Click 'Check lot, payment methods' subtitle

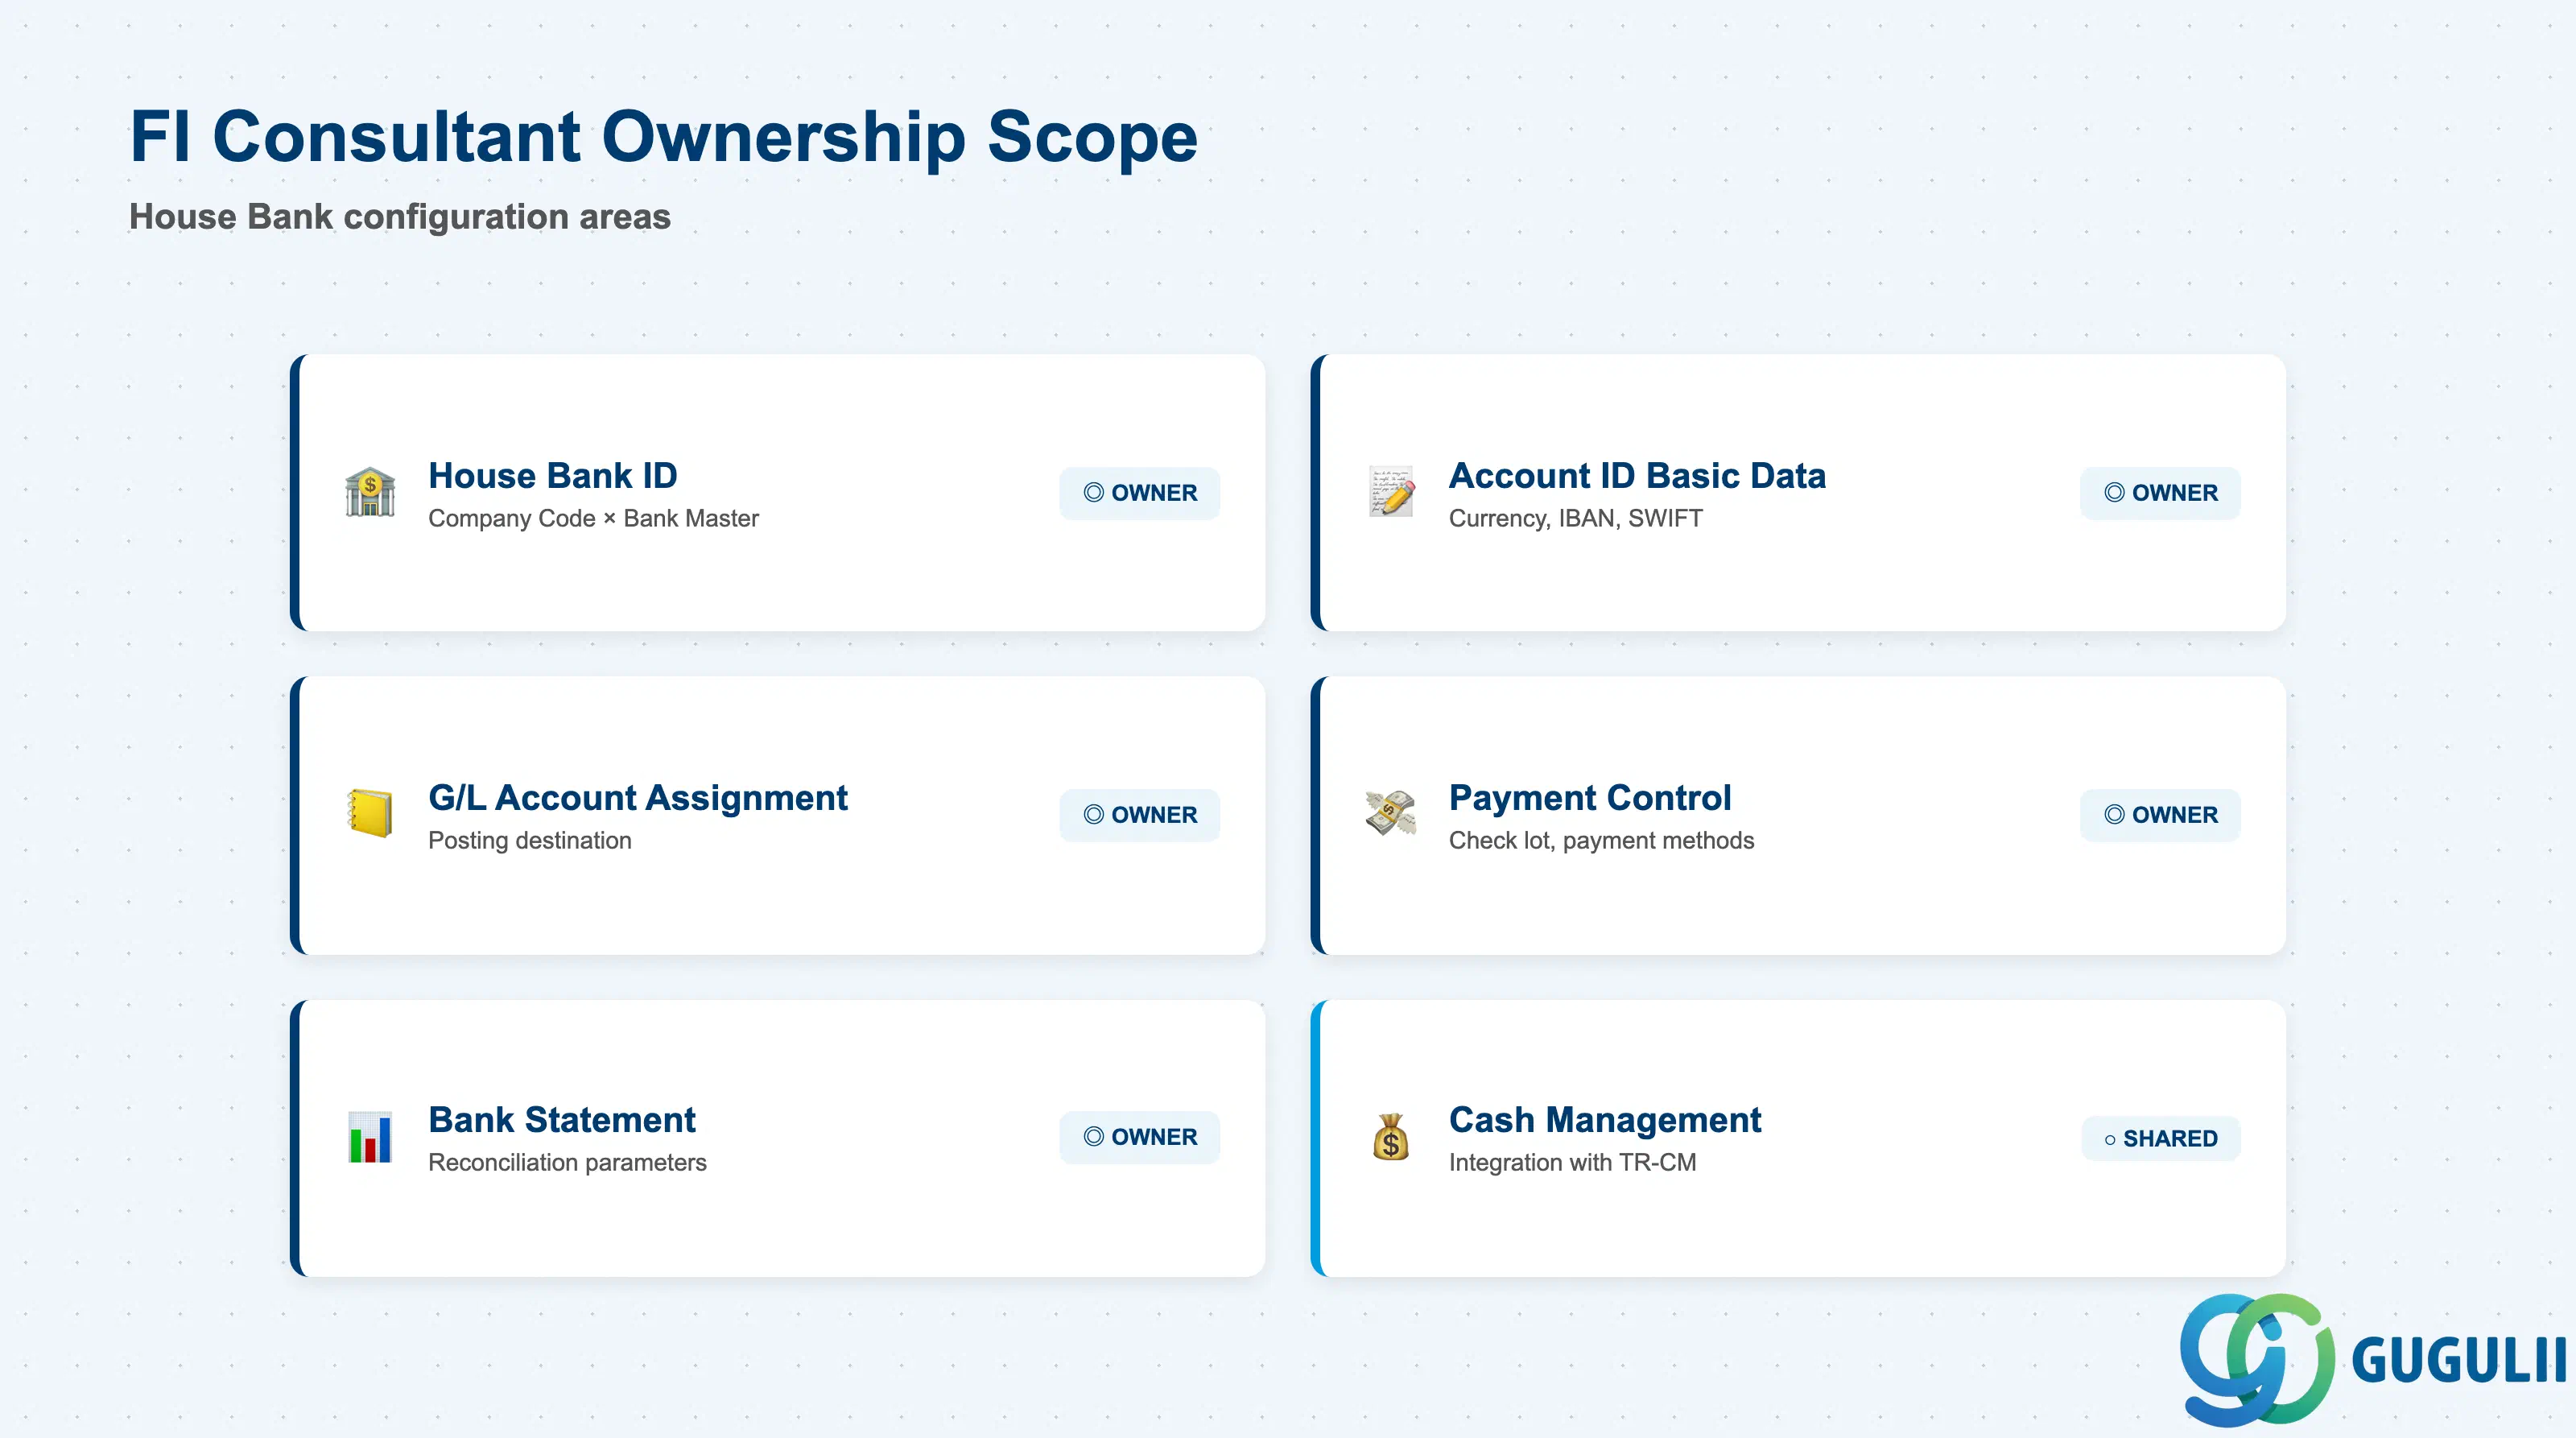click(1602, 840)
